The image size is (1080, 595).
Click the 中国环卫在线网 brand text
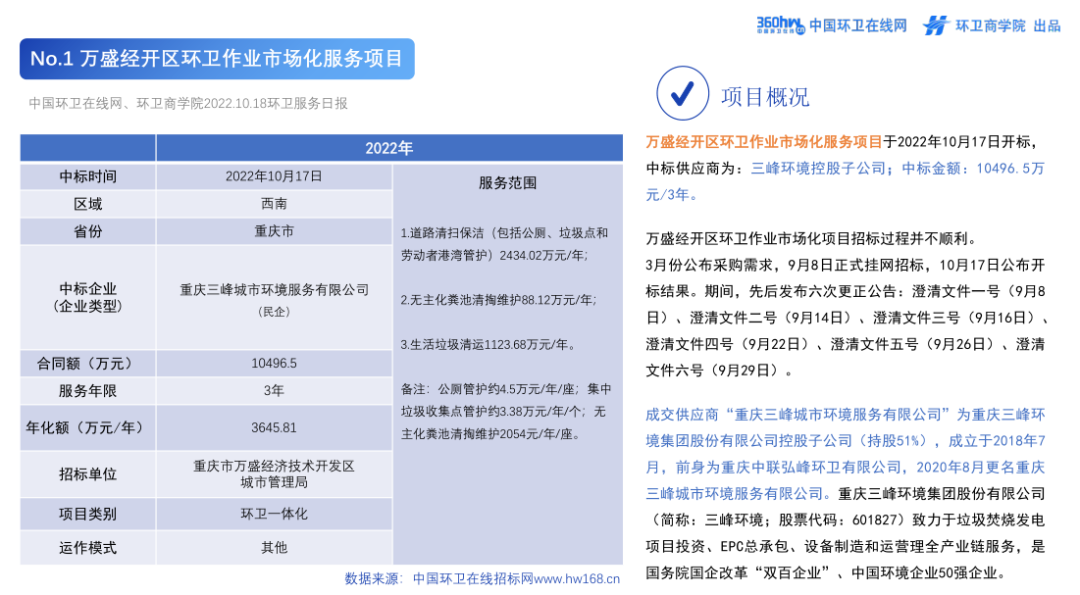pyautogui.click(x=858, y=26)
